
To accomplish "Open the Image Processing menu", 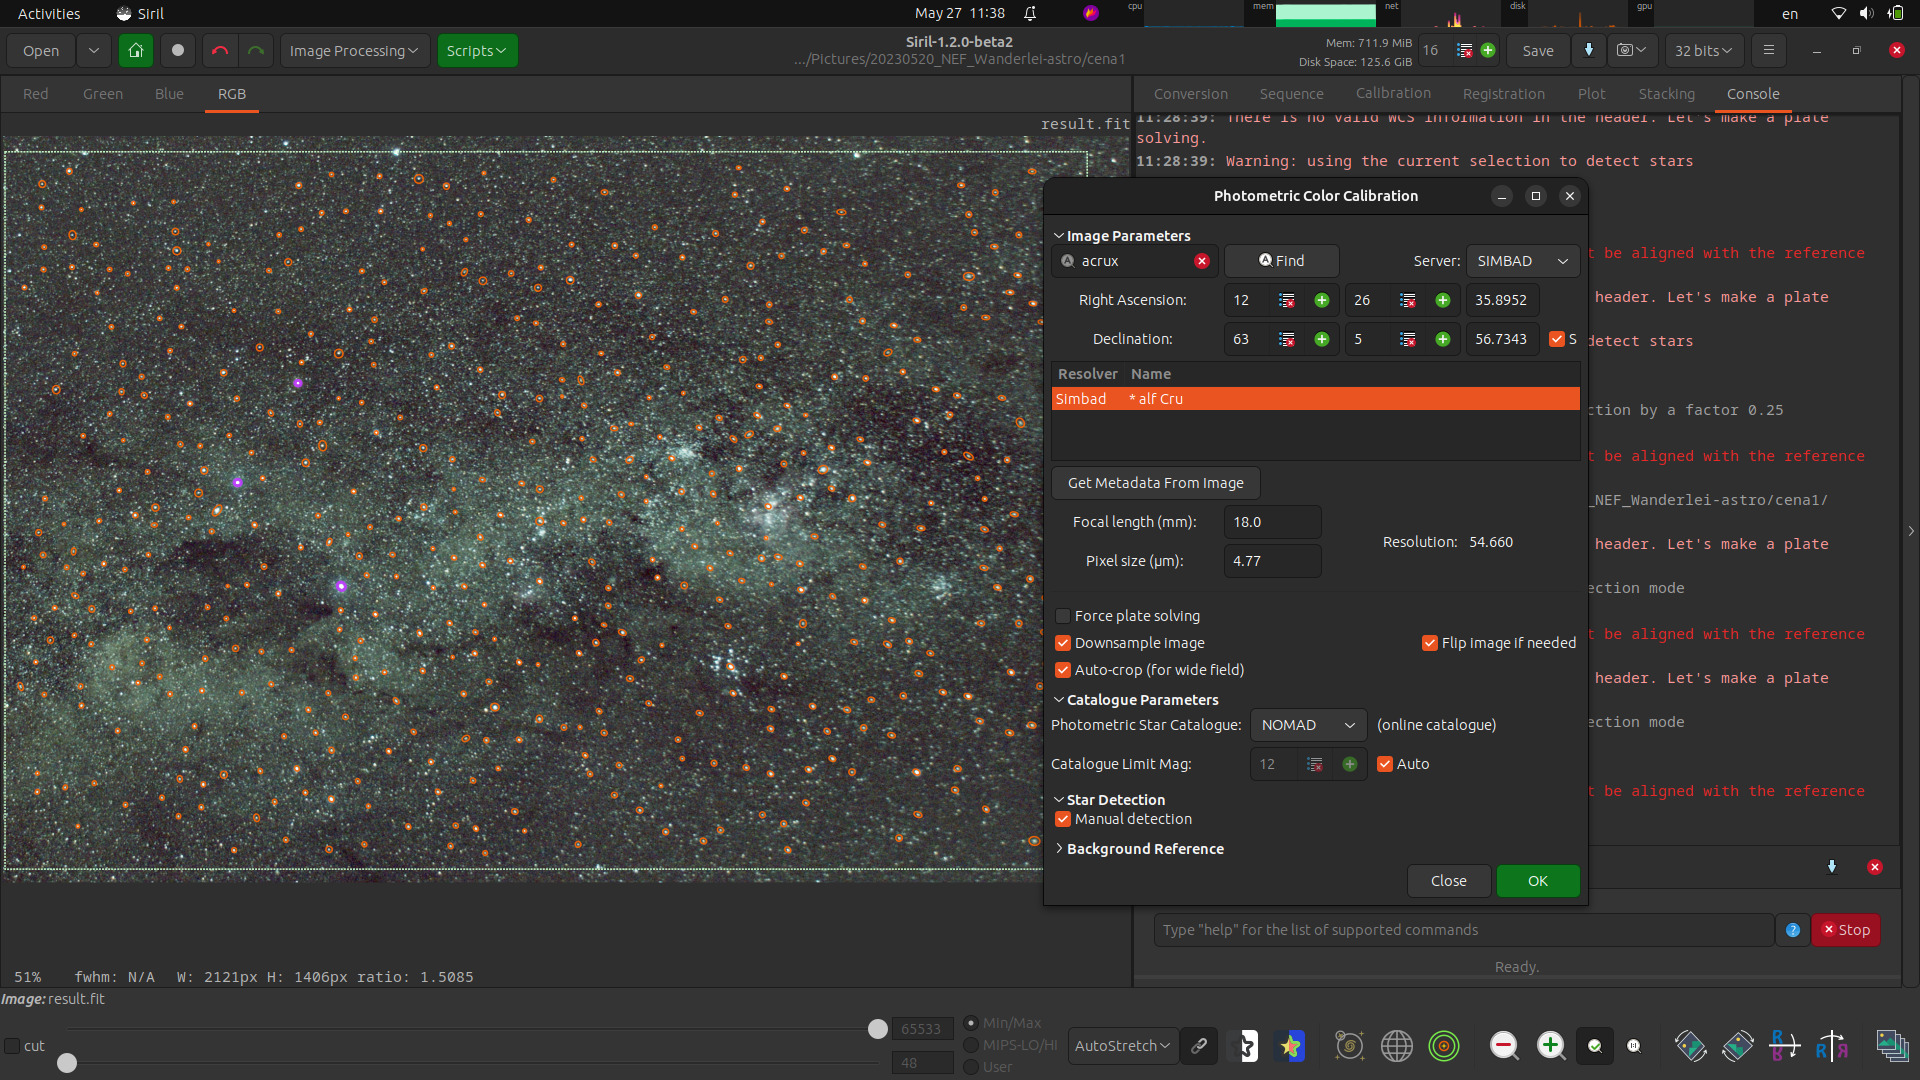I will click(x=354, y=51).
